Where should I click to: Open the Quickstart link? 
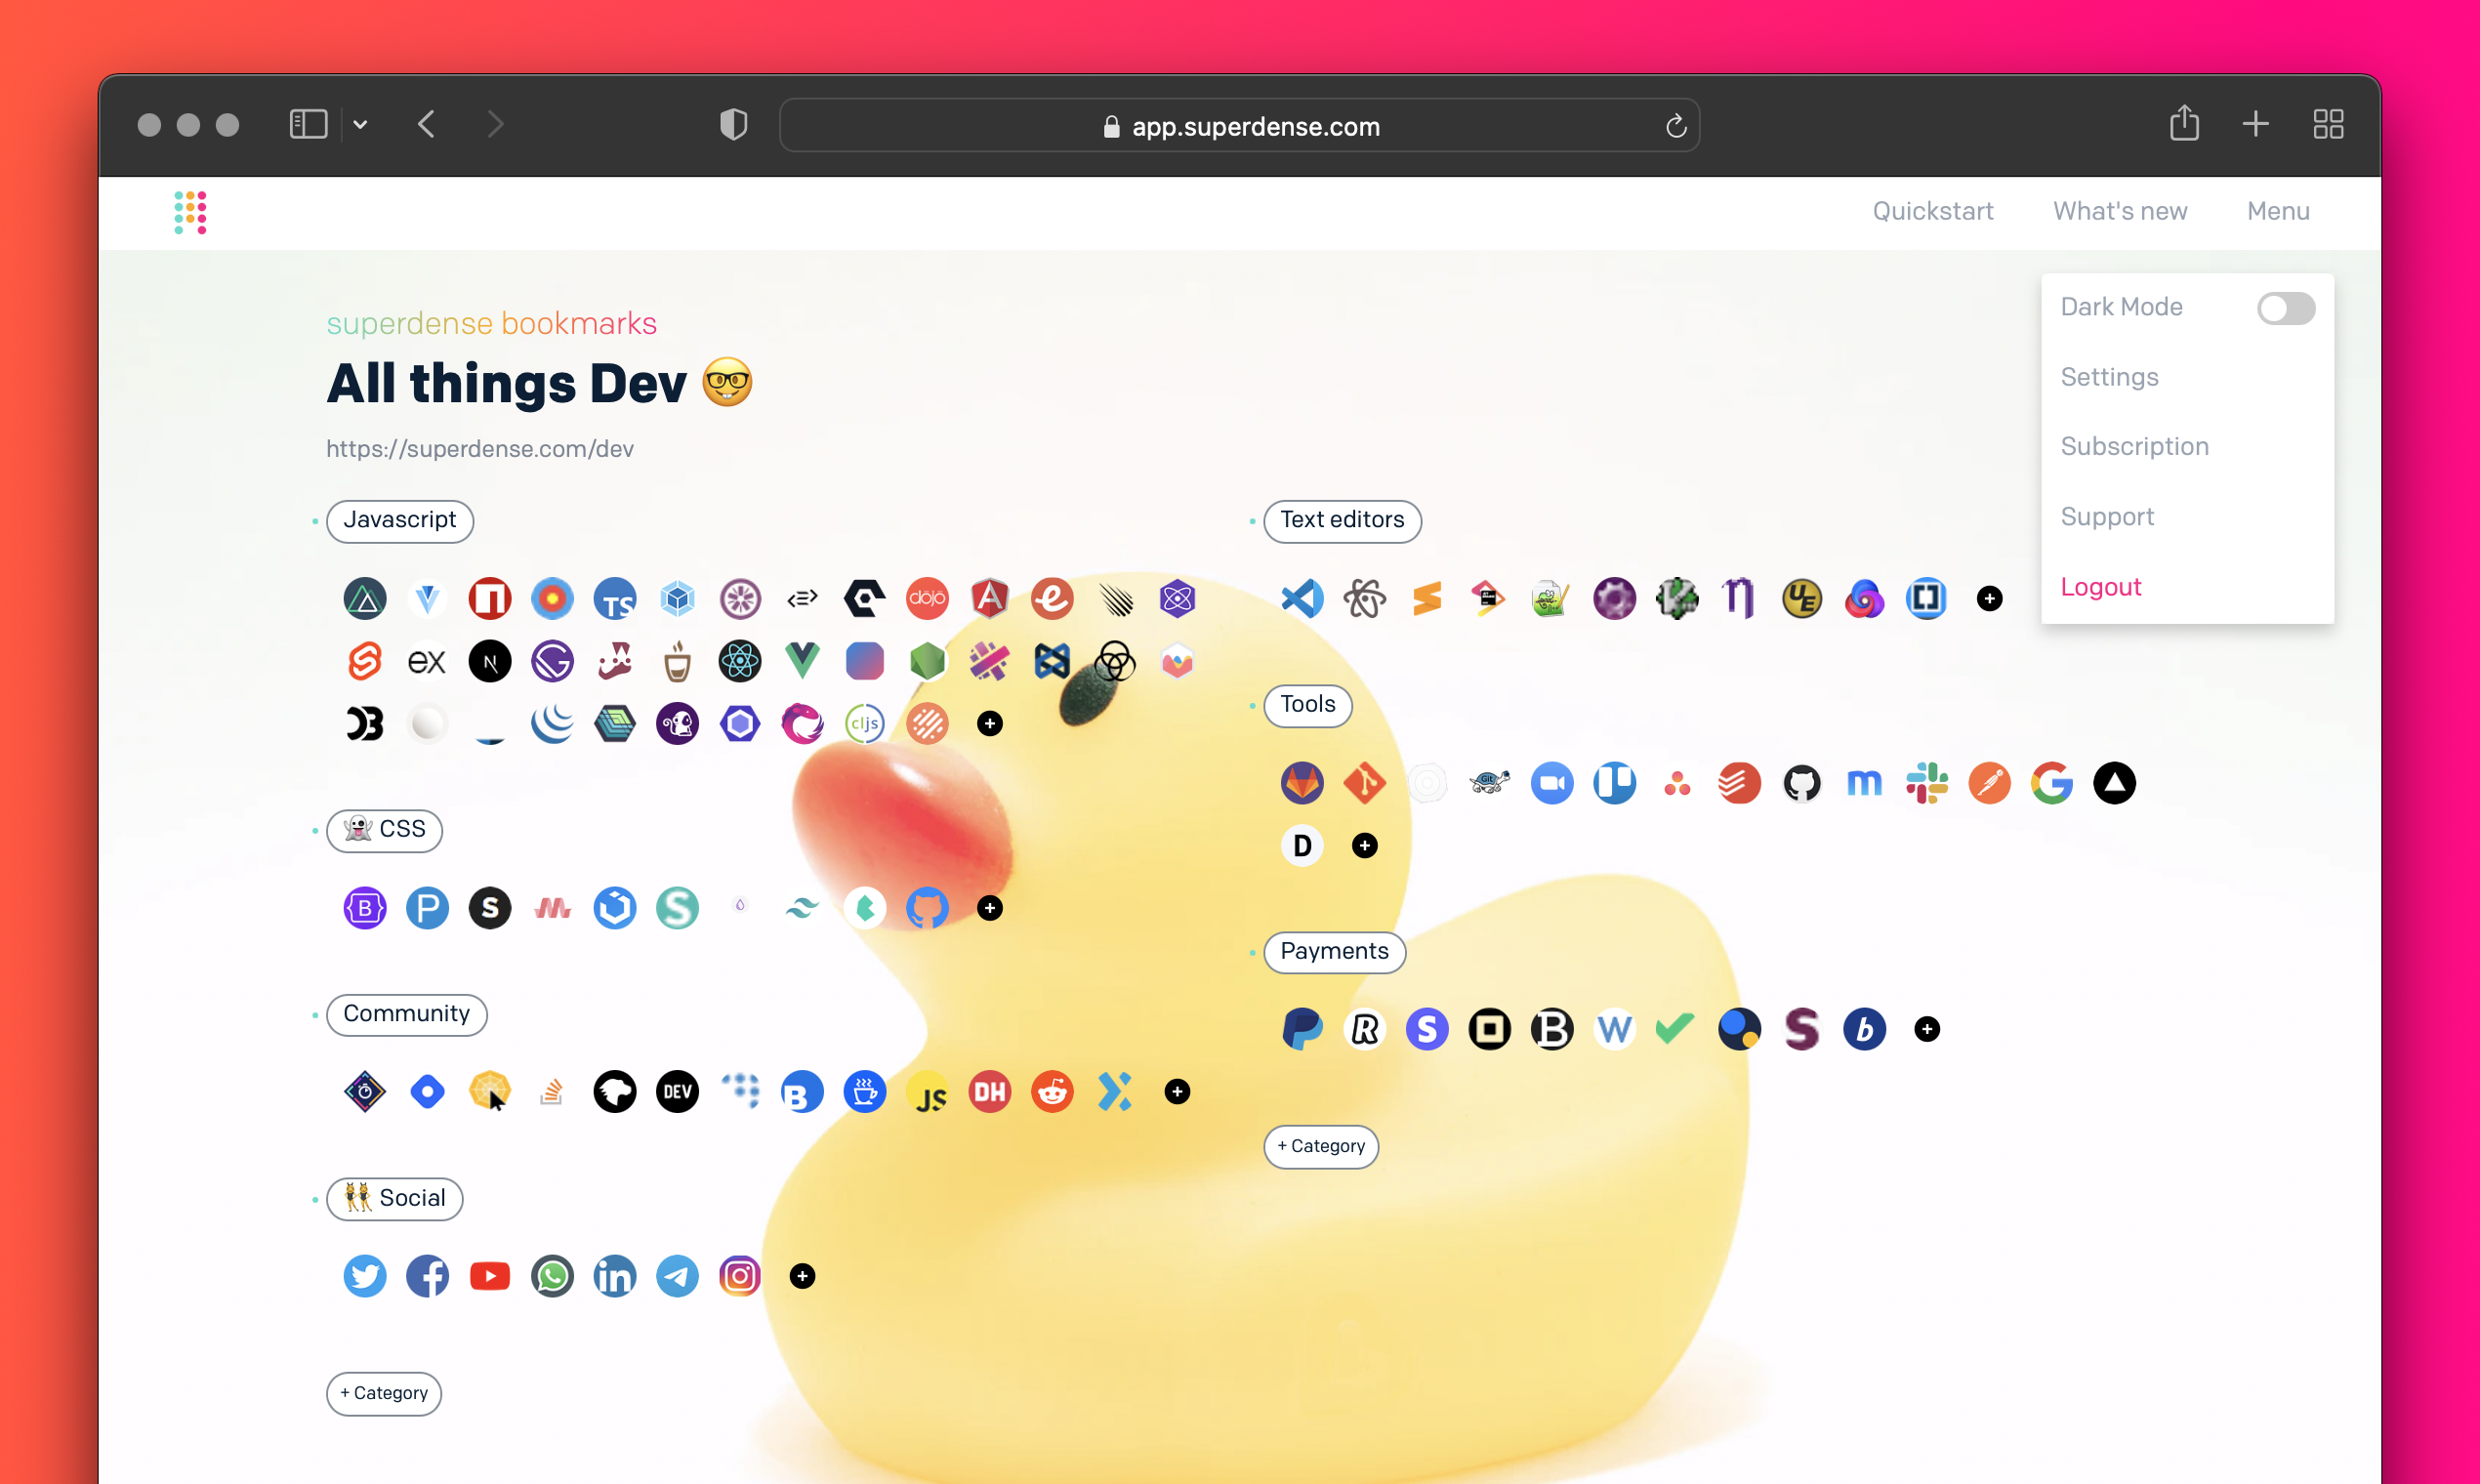point(1932,211)
